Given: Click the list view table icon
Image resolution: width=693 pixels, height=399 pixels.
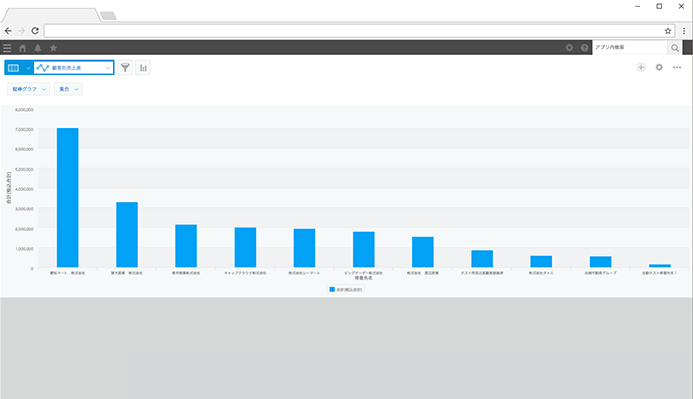Looking at the screenshot, I should (13, 68).
